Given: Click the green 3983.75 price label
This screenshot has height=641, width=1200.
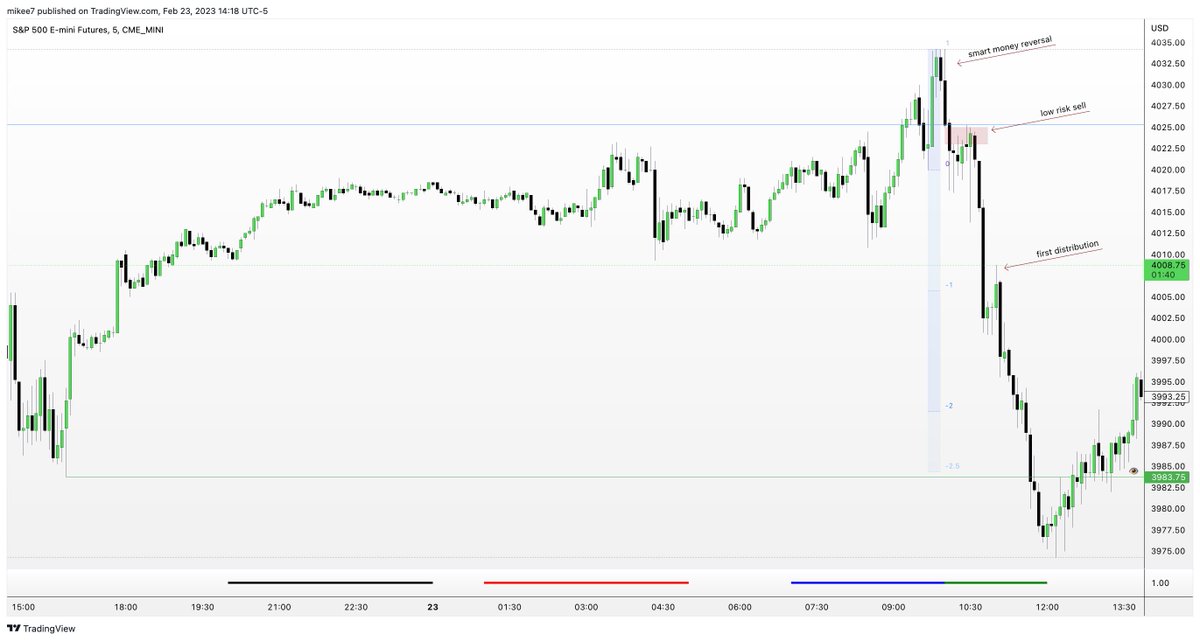Looking at the screenshot, I should (x=1166, y=477).
